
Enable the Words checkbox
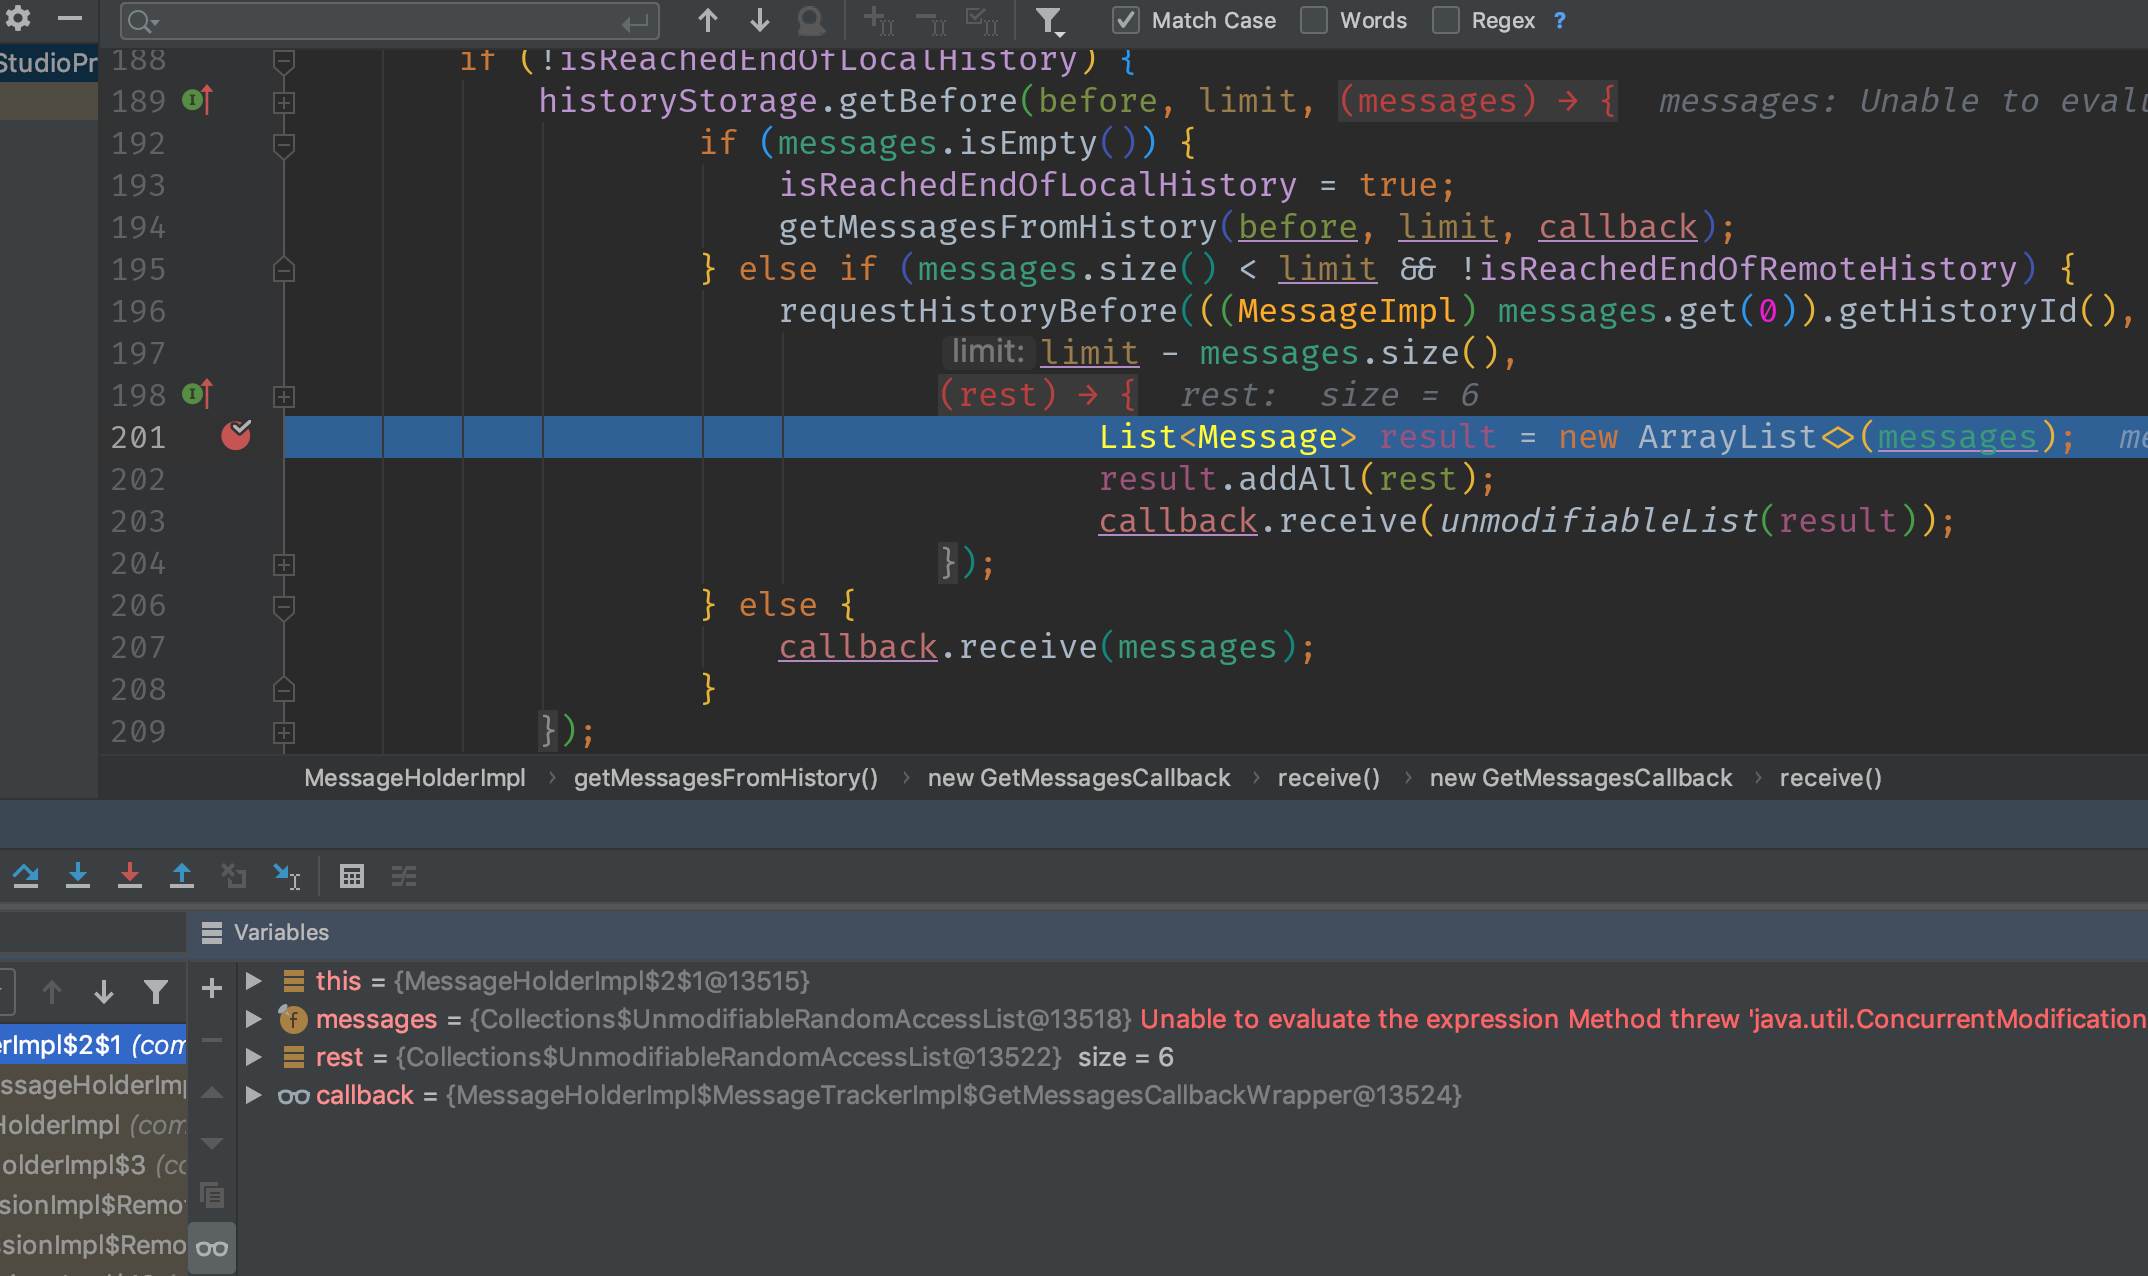[1313, 20]
